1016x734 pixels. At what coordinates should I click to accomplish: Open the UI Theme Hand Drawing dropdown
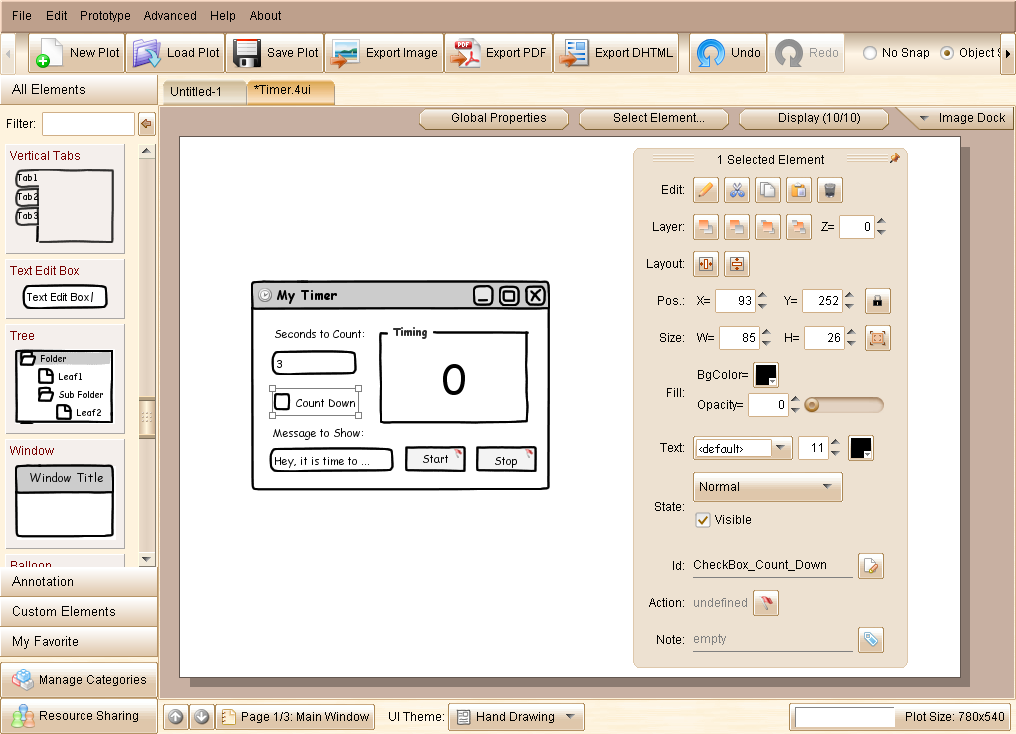[516, 717]
